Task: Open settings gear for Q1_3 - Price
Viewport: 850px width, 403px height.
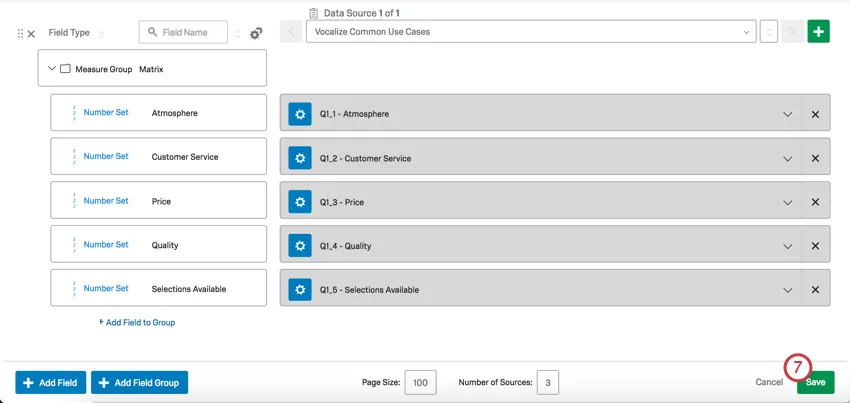Action: pyautogui.click(x=300, y=202)
